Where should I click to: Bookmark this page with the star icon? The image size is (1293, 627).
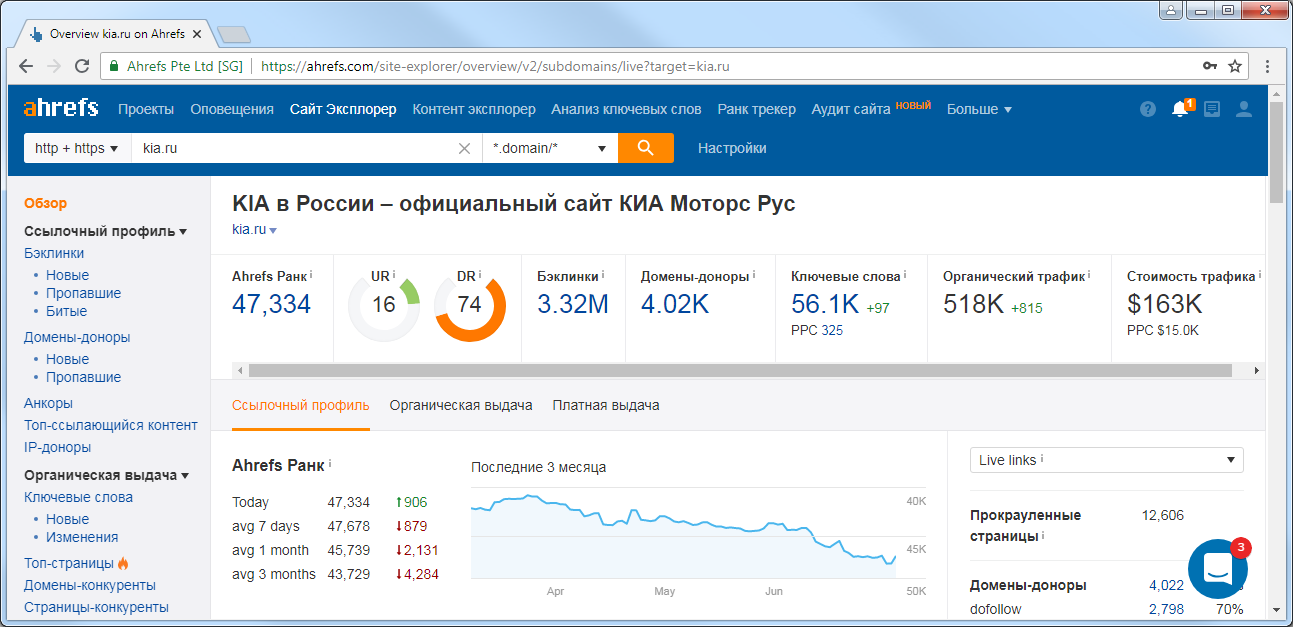click(x=1235, y=66)
